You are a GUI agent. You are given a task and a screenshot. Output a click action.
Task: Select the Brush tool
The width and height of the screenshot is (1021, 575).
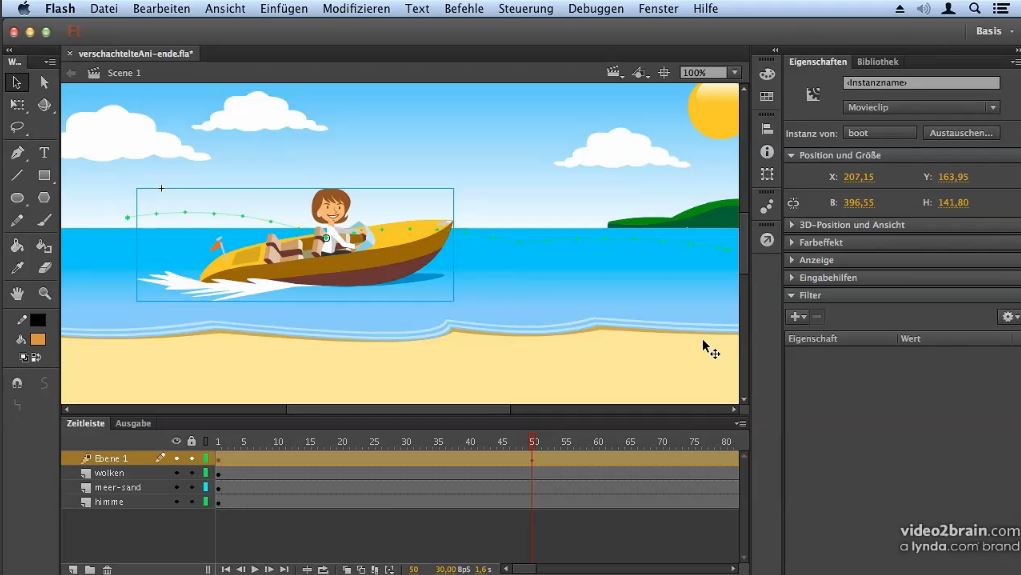coord(44,221)
